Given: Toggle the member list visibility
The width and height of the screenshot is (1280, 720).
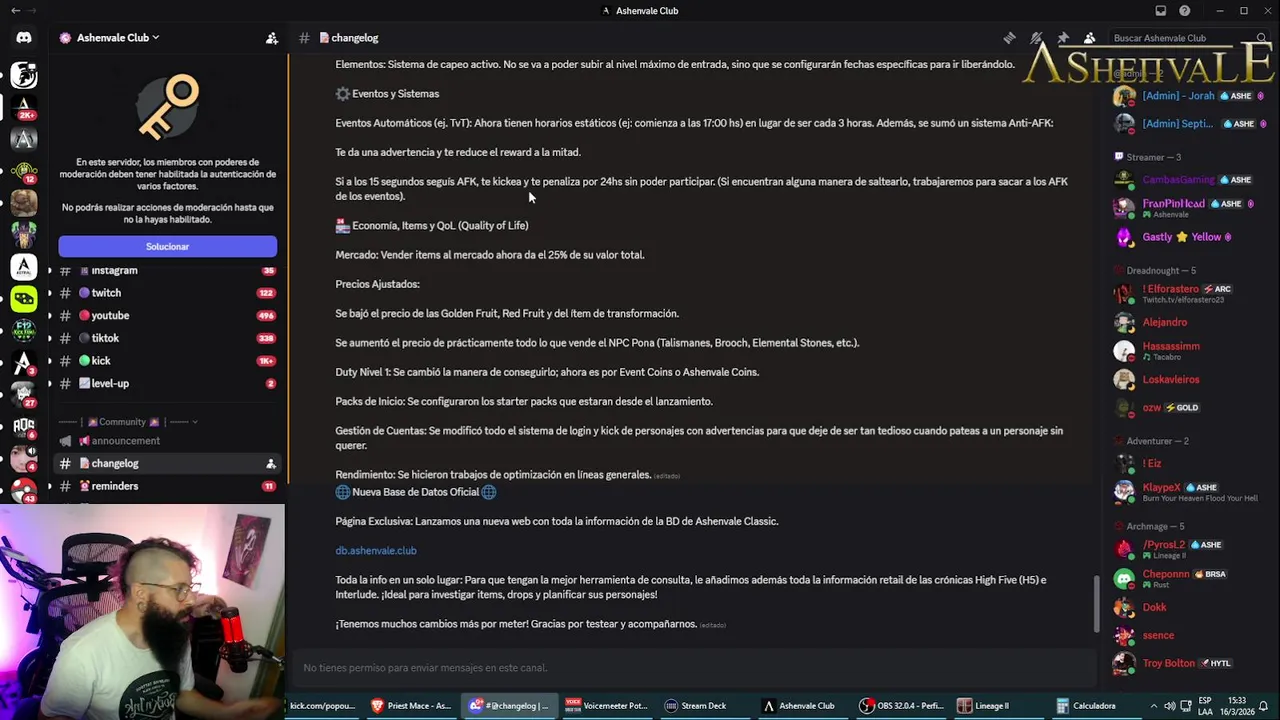Looking at the screenshot, I should tap(1089, 38).
